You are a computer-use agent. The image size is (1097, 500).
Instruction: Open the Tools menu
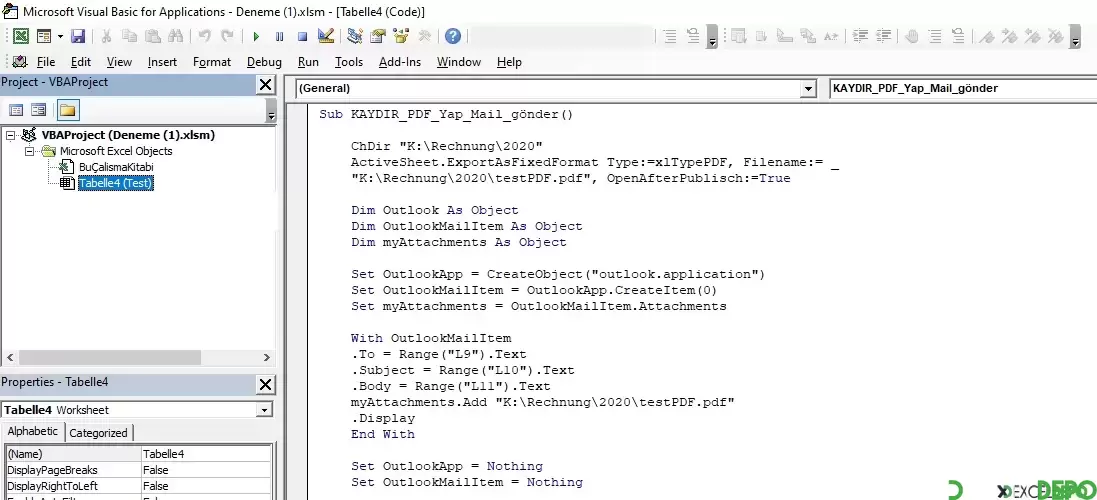pyautogui.click(x=348, y=62)
